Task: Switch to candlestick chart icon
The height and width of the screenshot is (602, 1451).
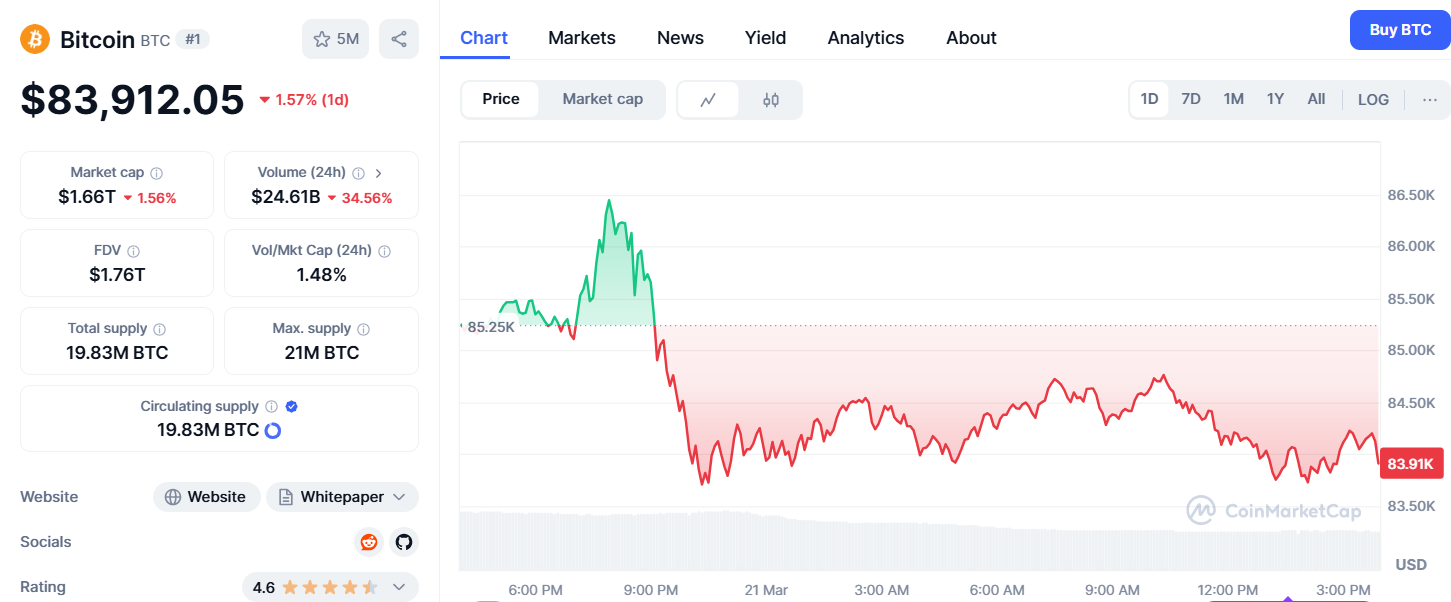Action: [770, 100]
